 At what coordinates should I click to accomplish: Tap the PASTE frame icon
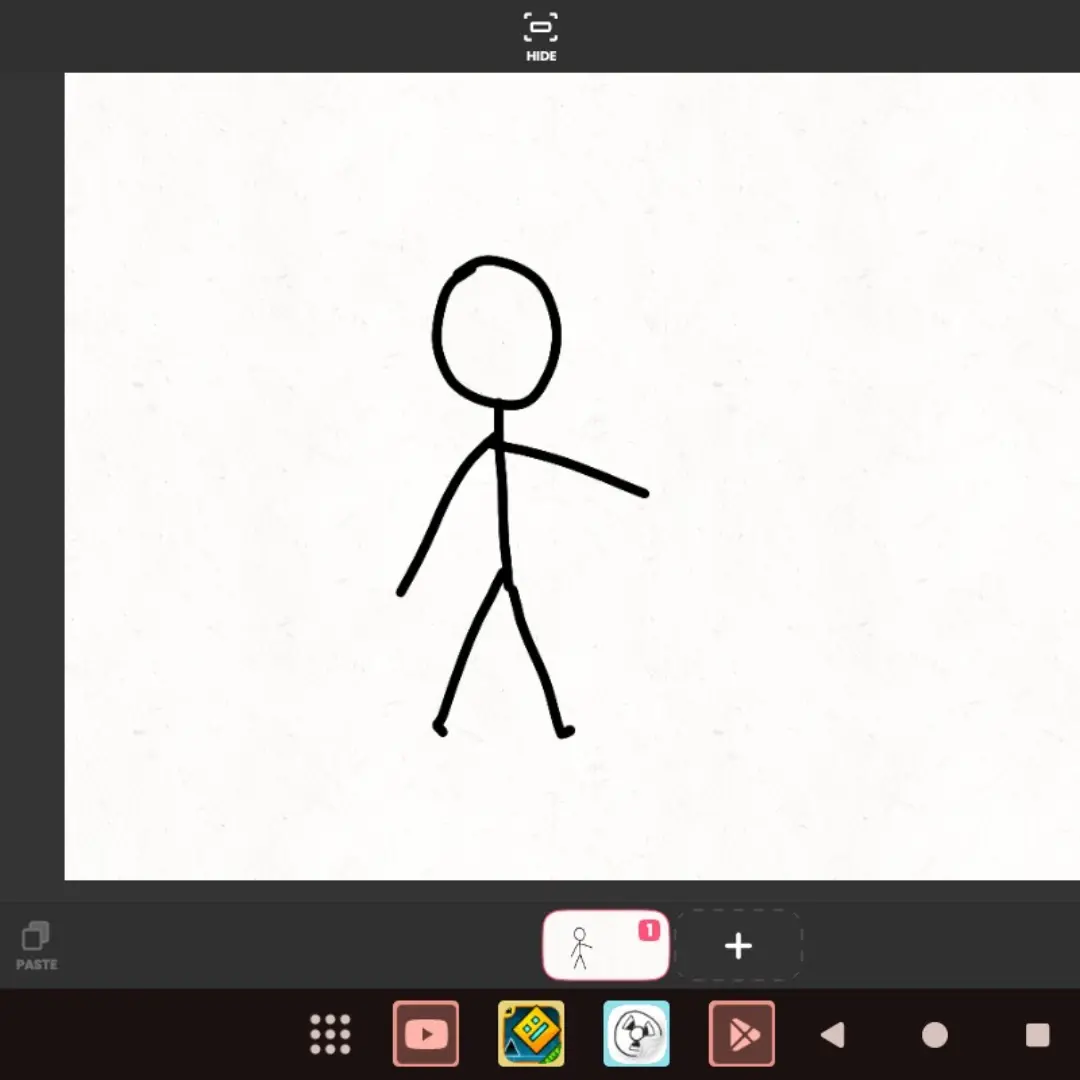click(36, 946)
